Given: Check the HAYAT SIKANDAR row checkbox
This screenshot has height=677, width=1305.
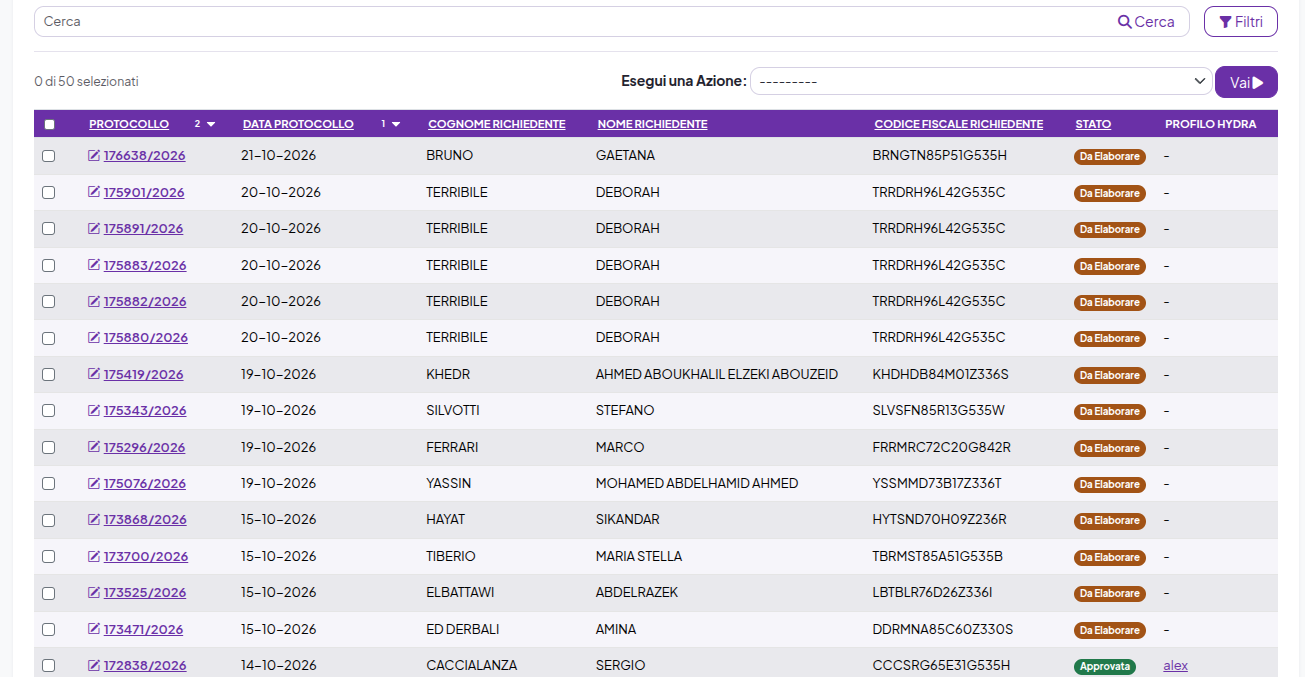Looking at the screenshot, I should [x=49, y=520].
